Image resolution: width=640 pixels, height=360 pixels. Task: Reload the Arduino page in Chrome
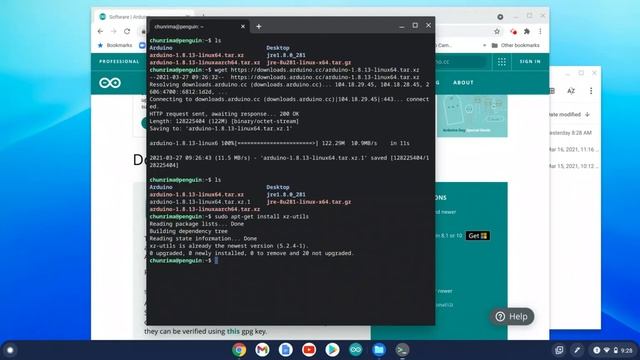127,31
